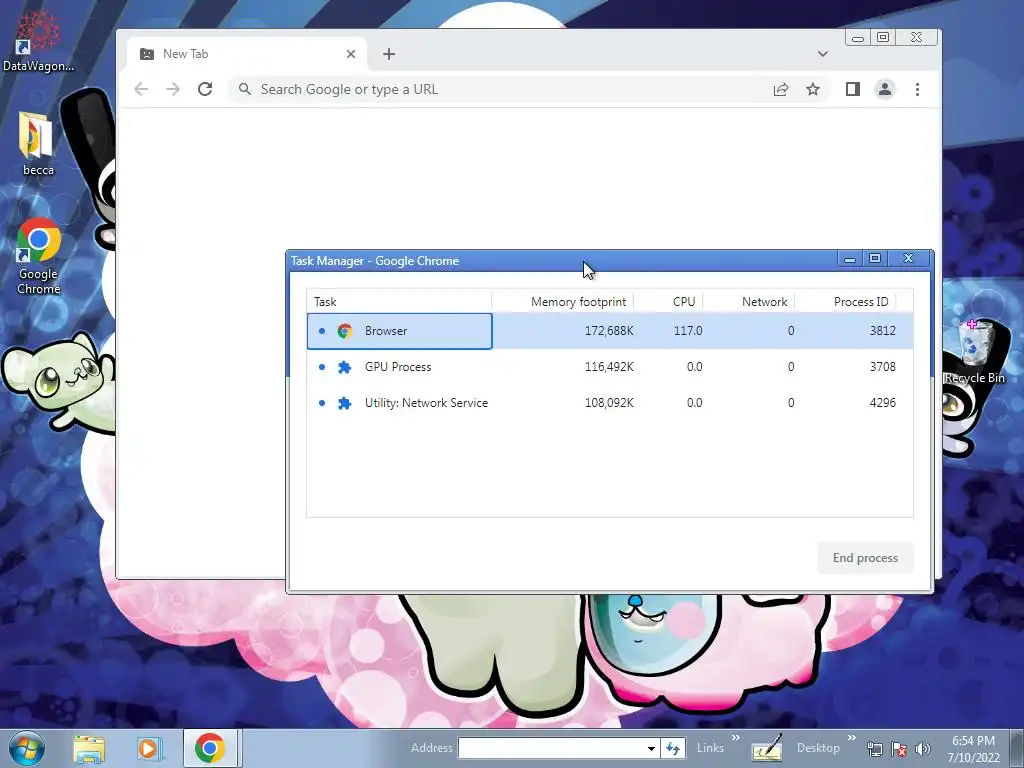Expand the tab search chevron
This screenshot has height=768, width=1024.
click(x=823, y=54)
